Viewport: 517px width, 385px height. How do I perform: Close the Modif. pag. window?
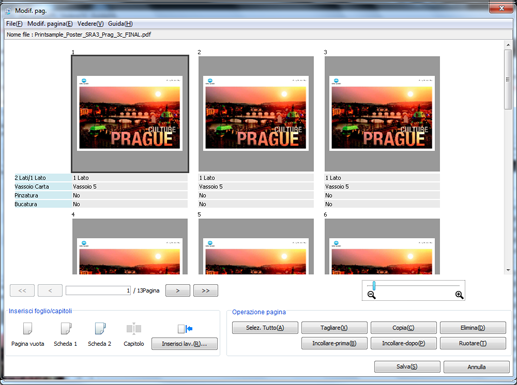[501, 8]
